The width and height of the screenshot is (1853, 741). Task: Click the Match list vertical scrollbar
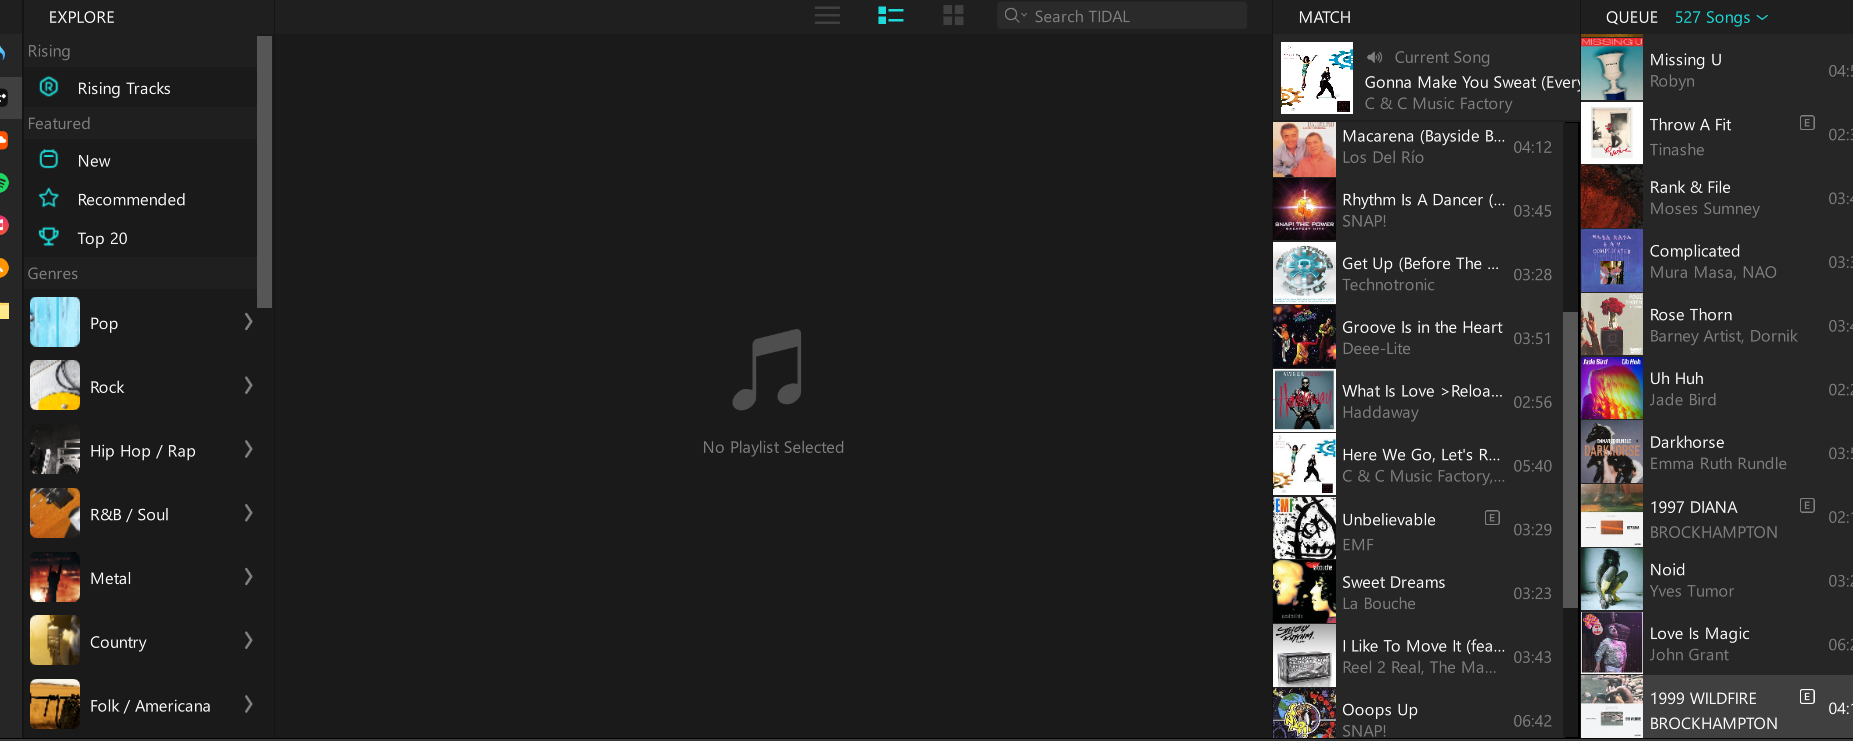pos(1570,460)
